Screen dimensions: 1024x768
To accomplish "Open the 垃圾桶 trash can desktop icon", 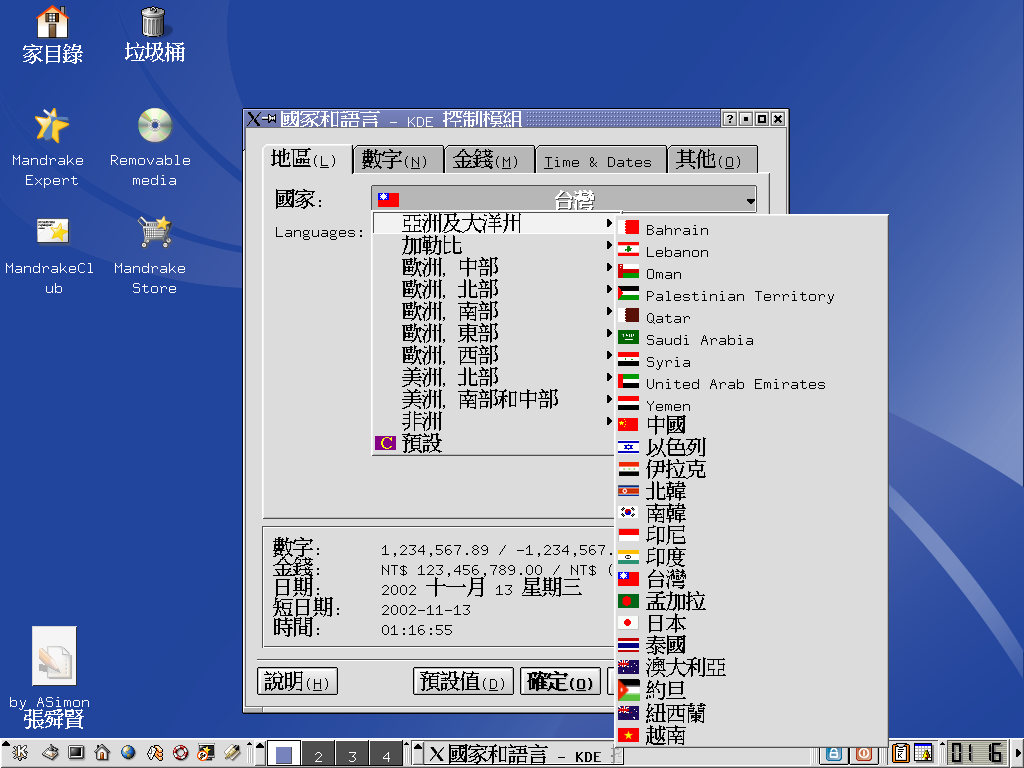I will [154, 35].
